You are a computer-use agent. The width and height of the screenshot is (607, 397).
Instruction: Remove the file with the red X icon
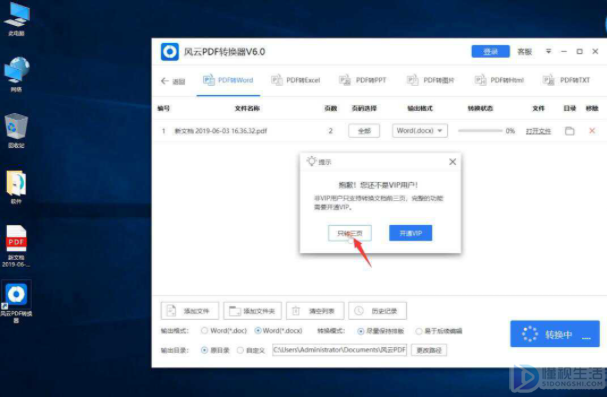pos(592,131)
